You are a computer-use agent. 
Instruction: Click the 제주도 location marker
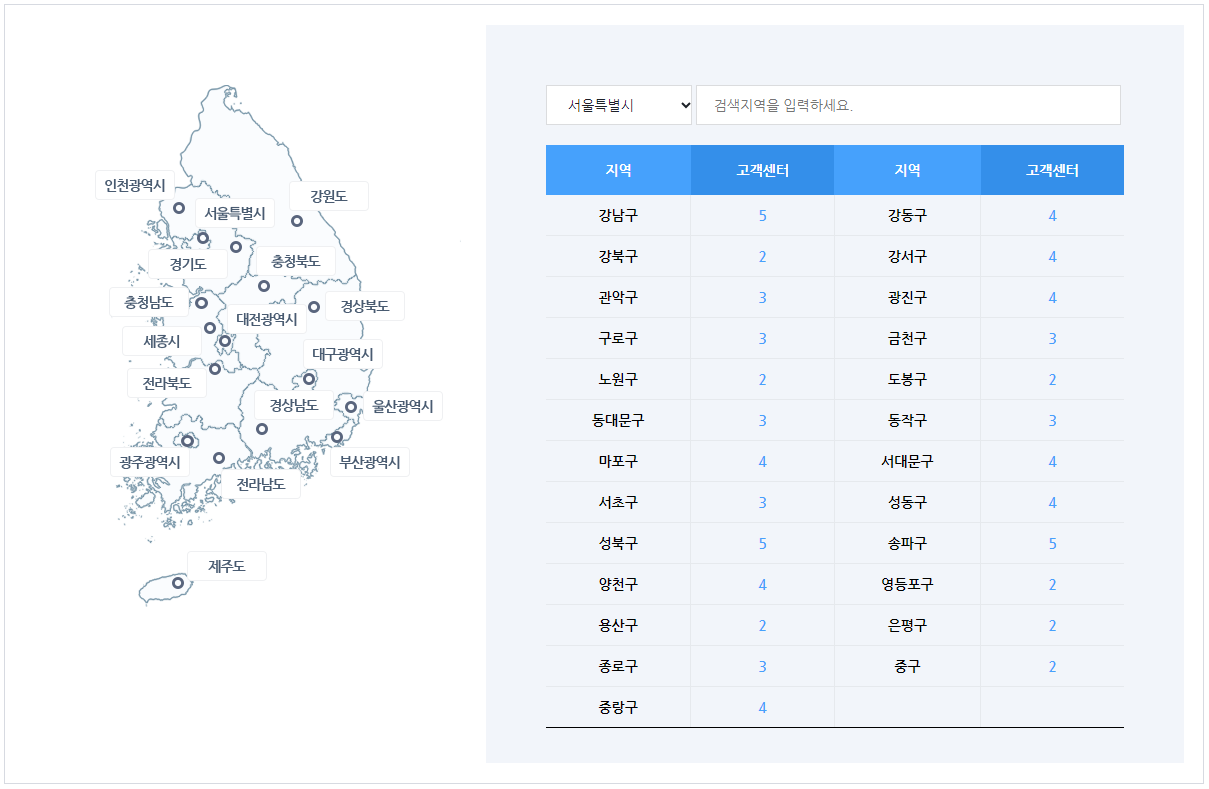click(178, 582)
